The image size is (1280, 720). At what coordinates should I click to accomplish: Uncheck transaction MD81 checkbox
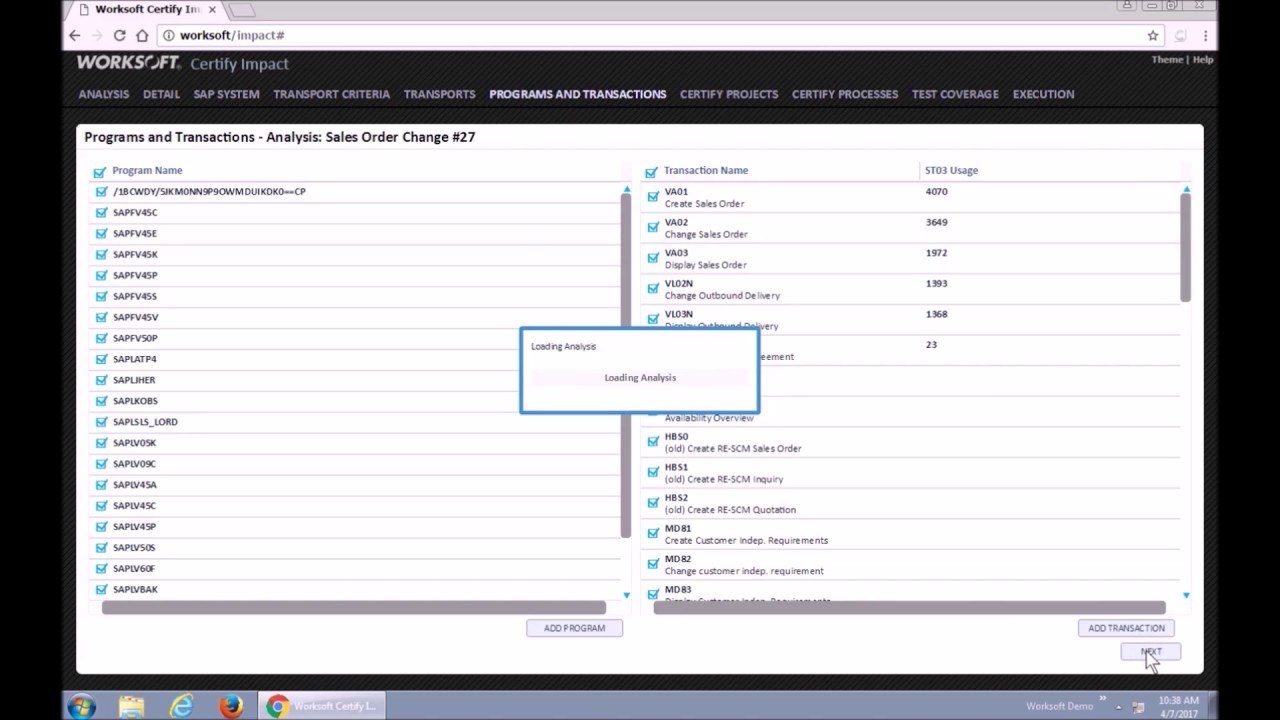coord(653,533)
